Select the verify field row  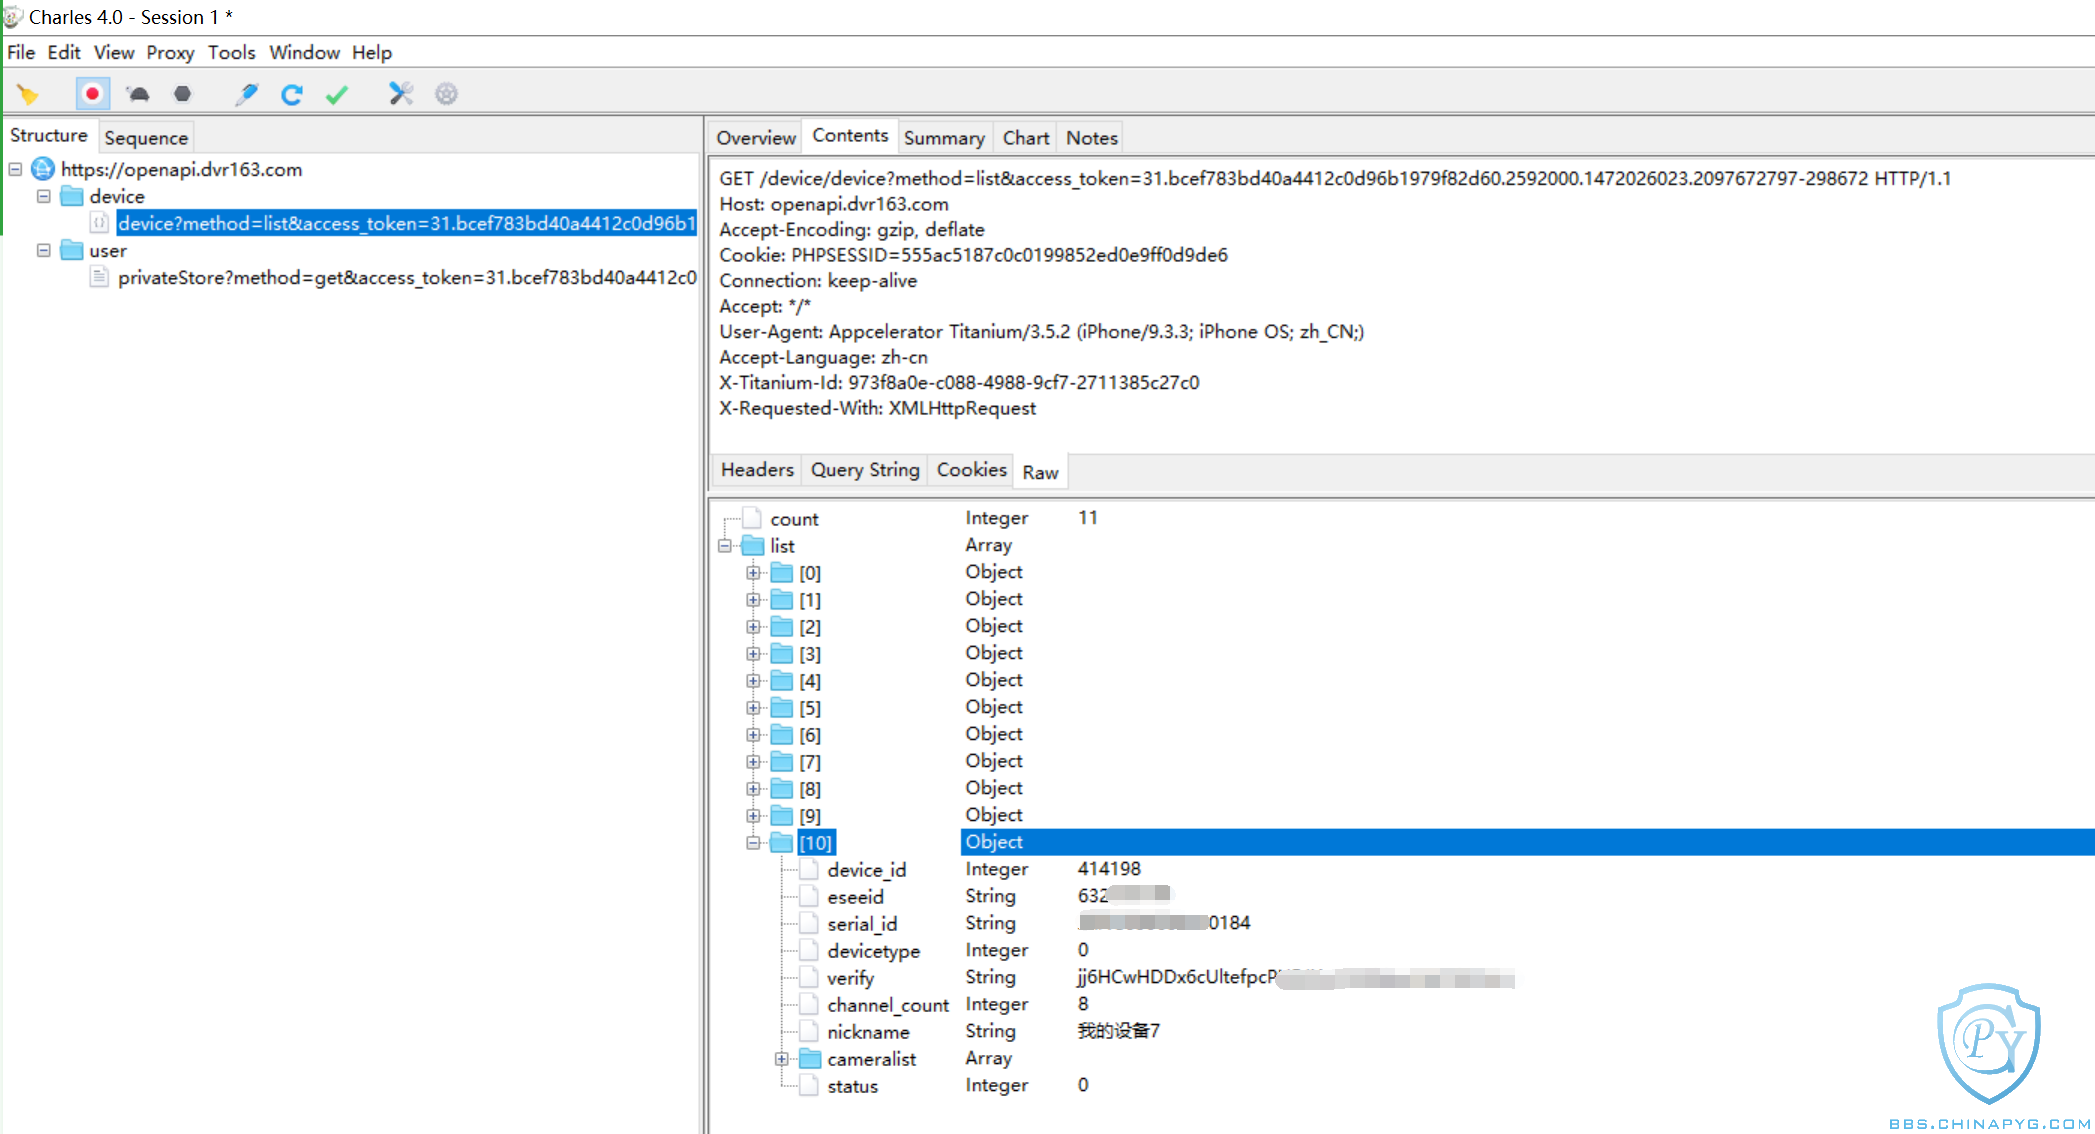tap(1400, 978)
